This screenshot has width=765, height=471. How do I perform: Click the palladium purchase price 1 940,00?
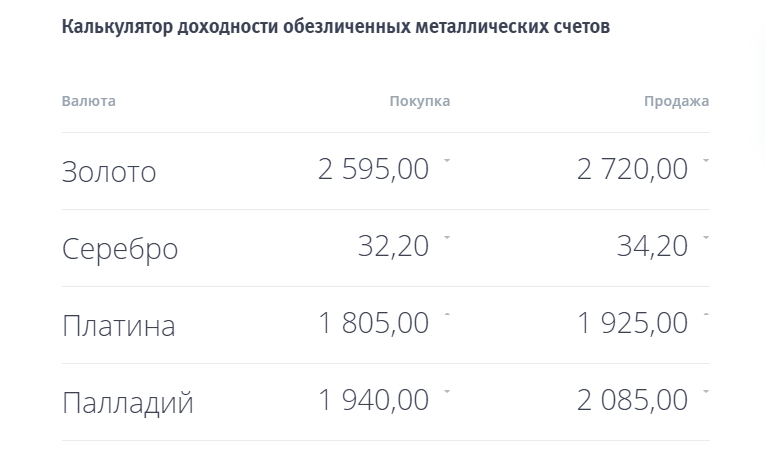coord(374,401)
